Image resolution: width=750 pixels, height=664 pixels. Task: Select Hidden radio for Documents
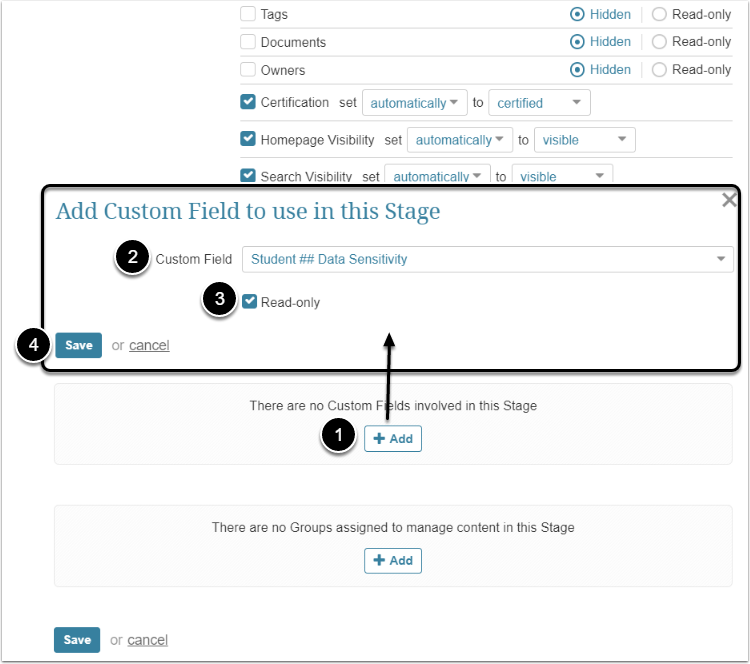(x=577, y=42)
